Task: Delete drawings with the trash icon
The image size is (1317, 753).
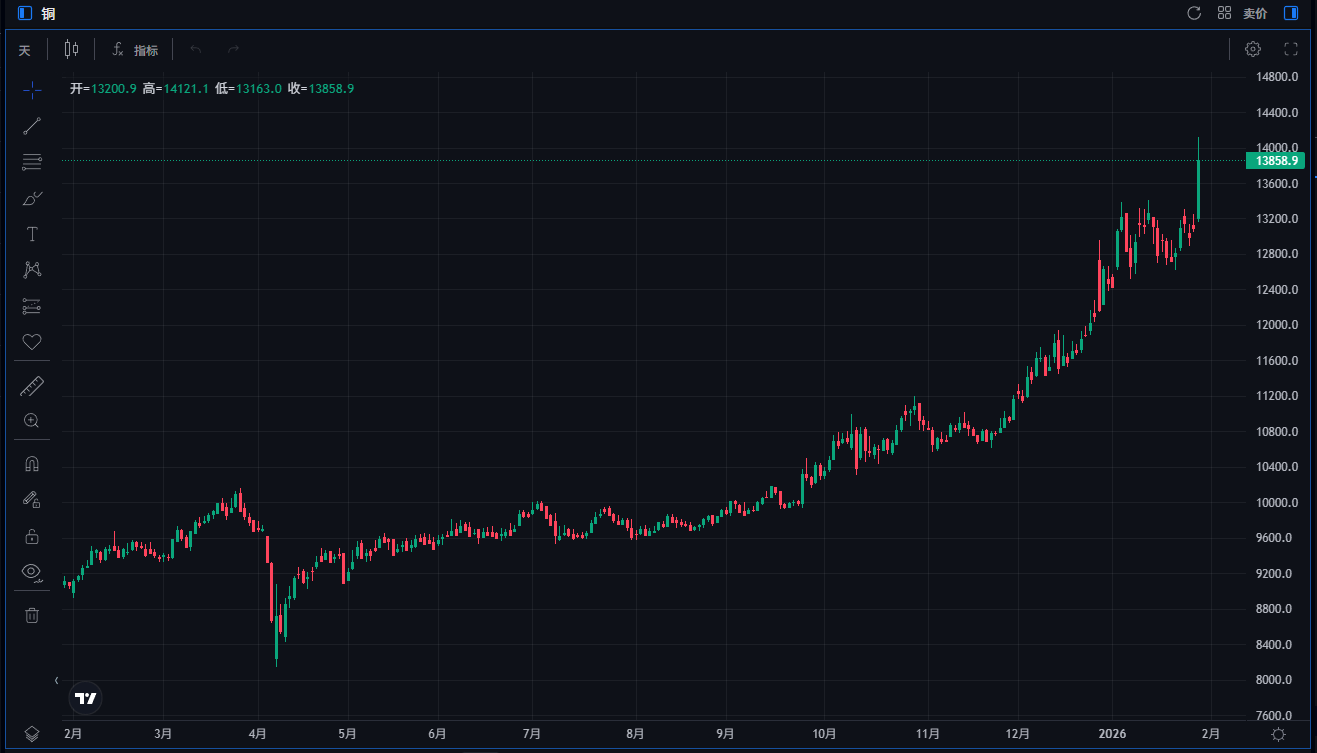Action: click(x=32, y=615)
